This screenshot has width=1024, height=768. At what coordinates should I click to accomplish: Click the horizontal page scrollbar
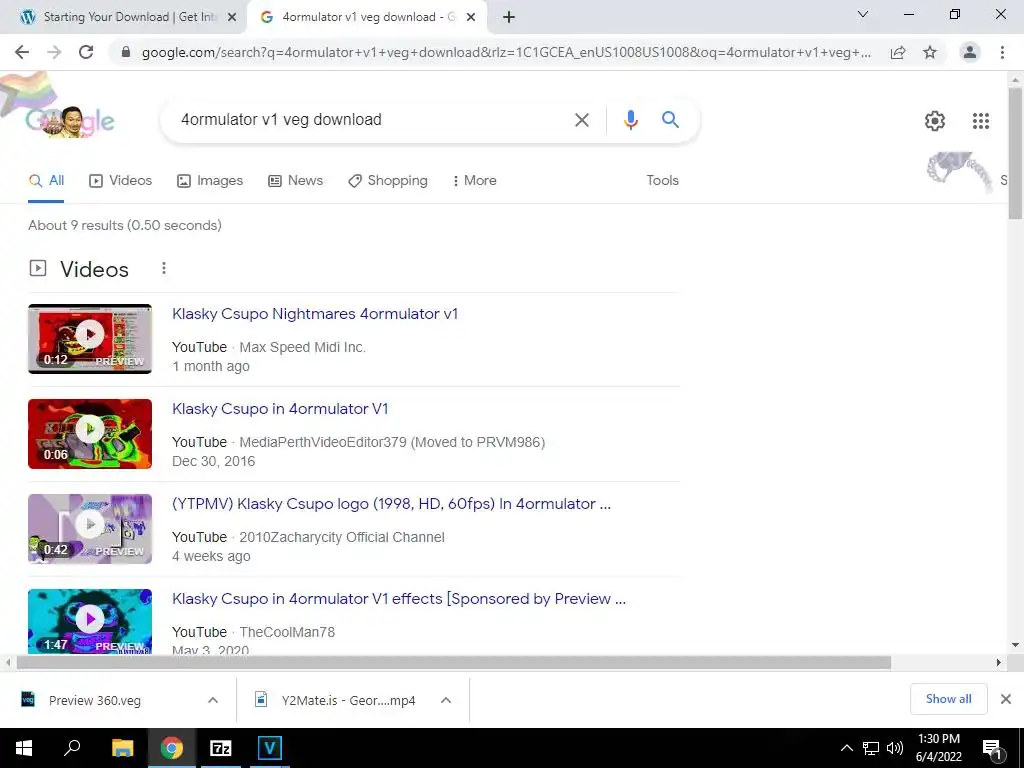pos(454,663)
